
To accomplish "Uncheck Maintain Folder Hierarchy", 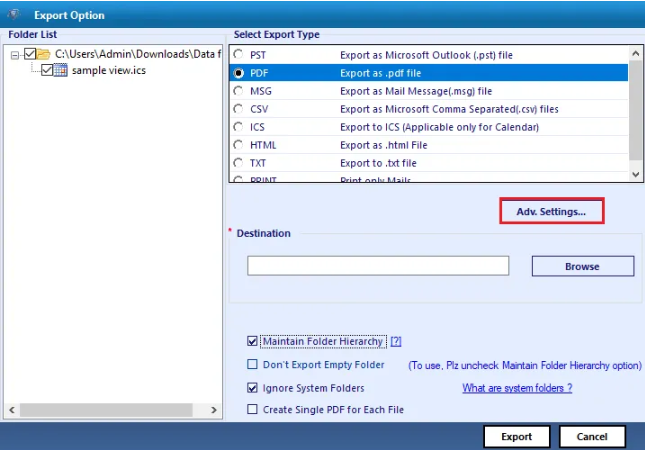I will [x=253, y=342].
